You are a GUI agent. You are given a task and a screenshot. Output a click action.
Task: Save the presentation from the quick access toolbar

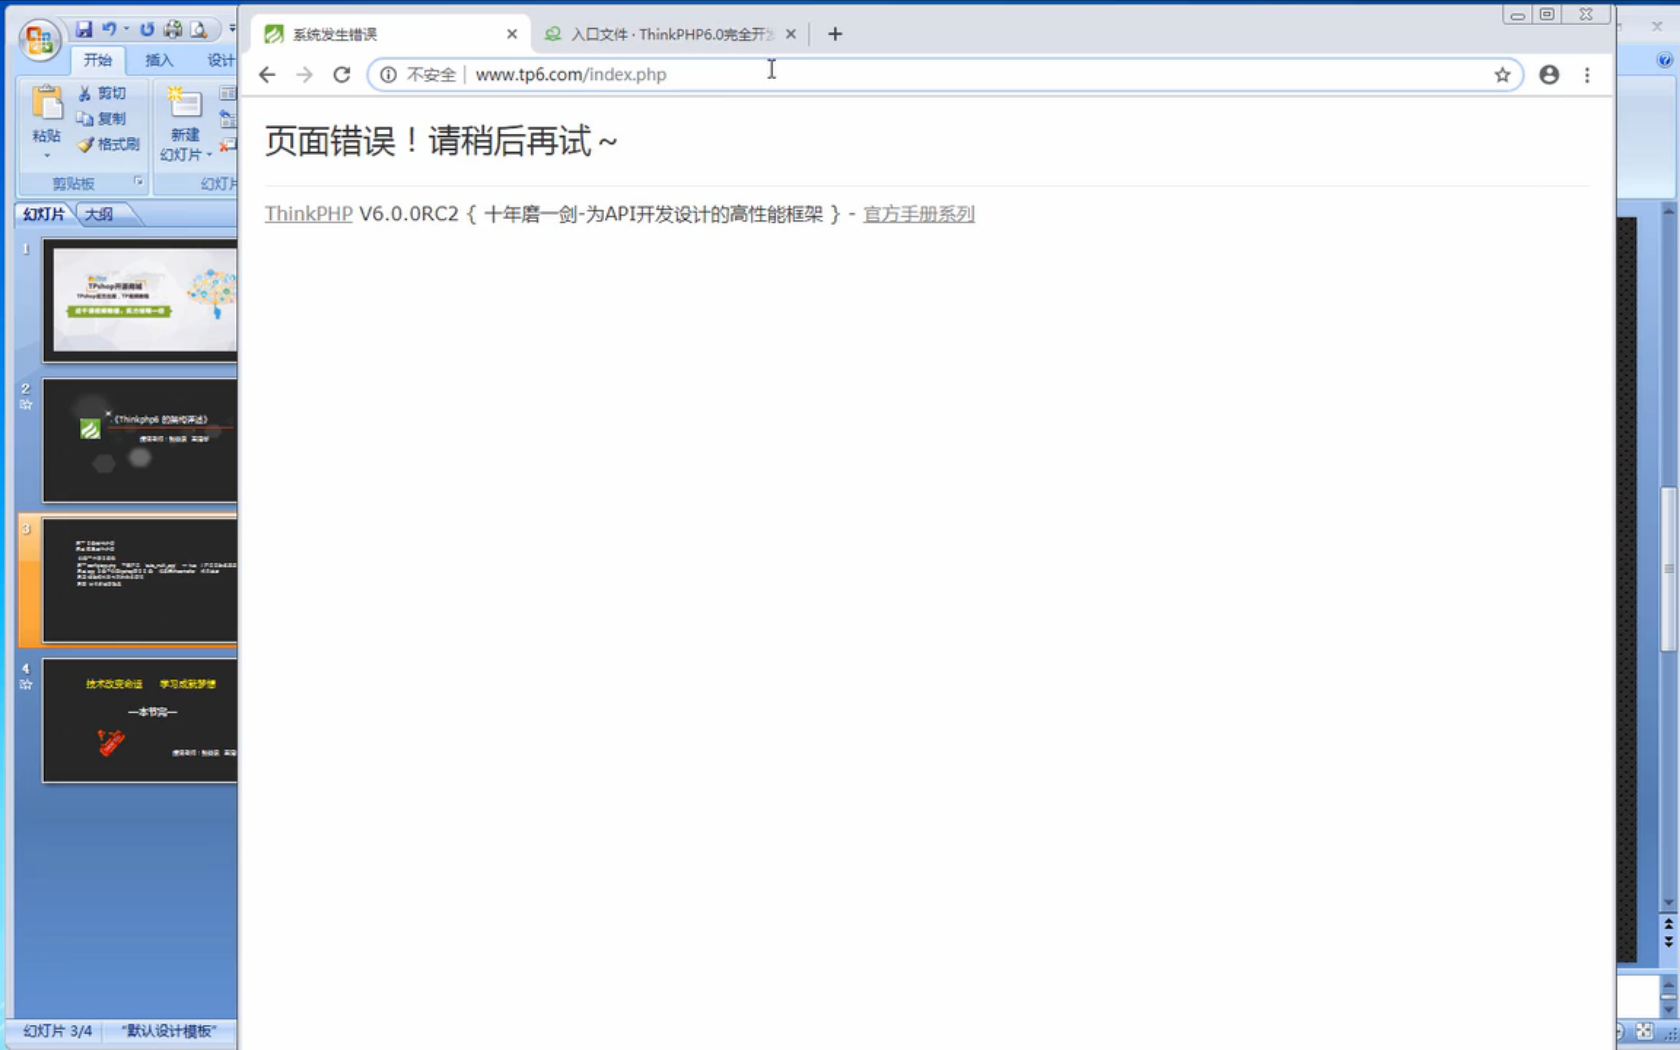point(84,29)
